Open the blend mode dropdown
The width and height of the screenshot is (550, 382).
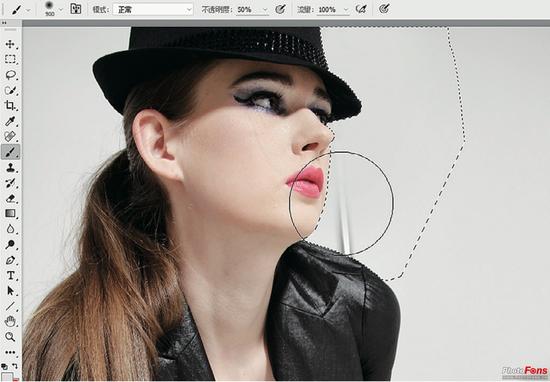click(153, 9)
